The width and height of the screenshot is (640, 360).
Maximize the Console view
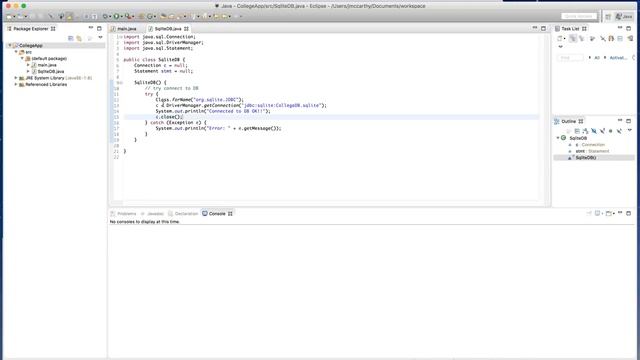[x=629, y=213]
